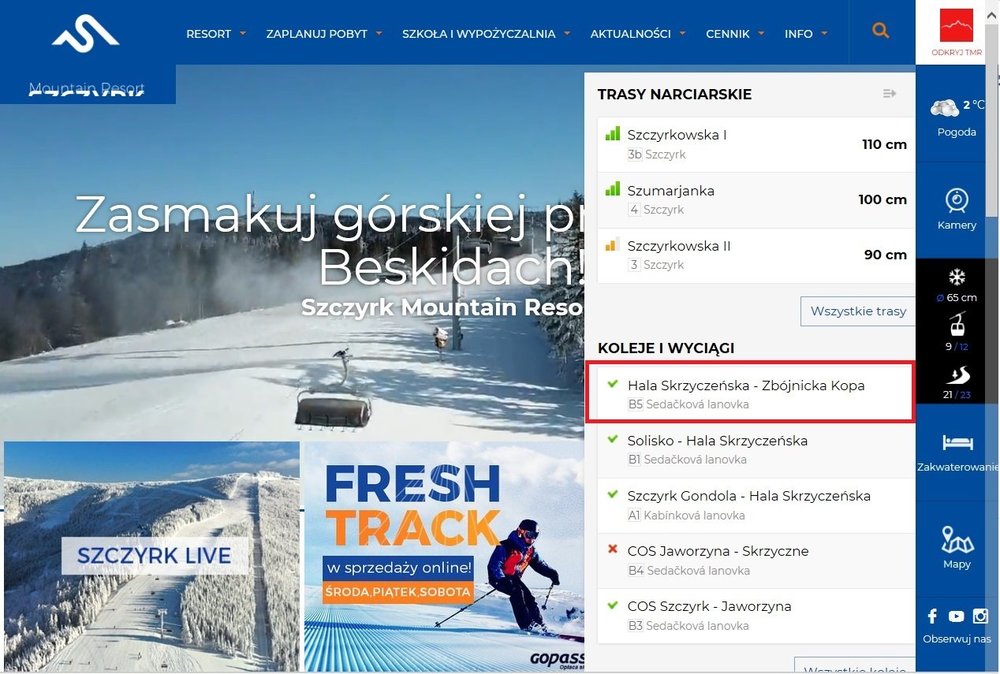Expand the Aktualności menu
The width and height of the screenshot is (1000, 674).
coord(638,34)
